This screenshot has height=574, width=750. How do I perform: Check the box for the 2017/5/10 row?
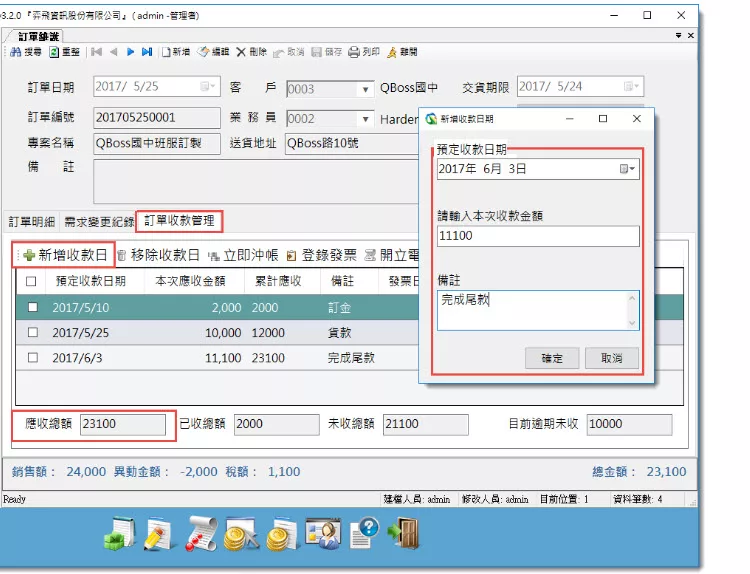pyautogui.click(x=32, y=308)
